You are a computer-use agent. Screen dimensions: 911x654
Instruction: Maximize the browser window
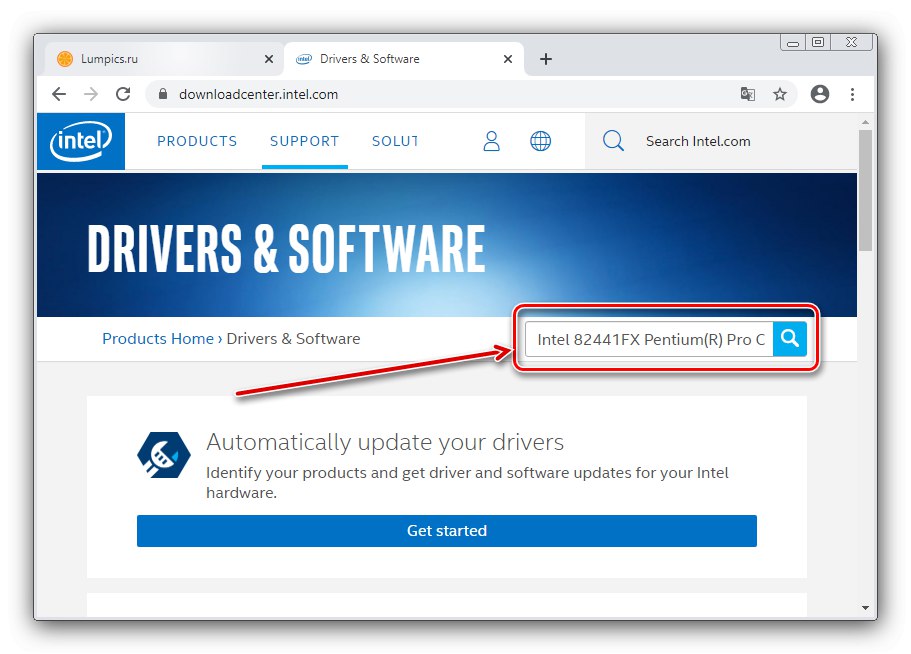[818, 42]
